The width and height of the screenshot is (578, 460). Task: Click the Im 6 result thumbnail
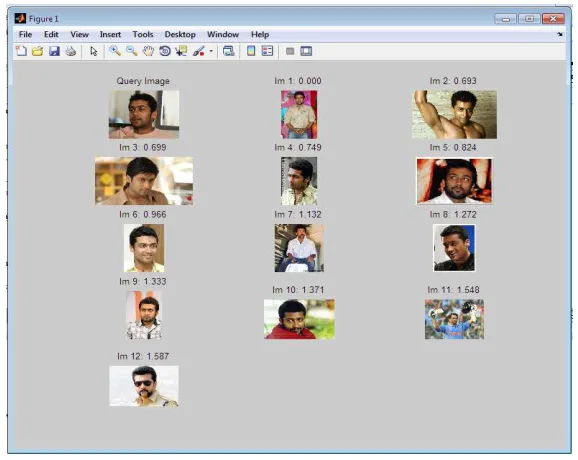tap(144, 248)
